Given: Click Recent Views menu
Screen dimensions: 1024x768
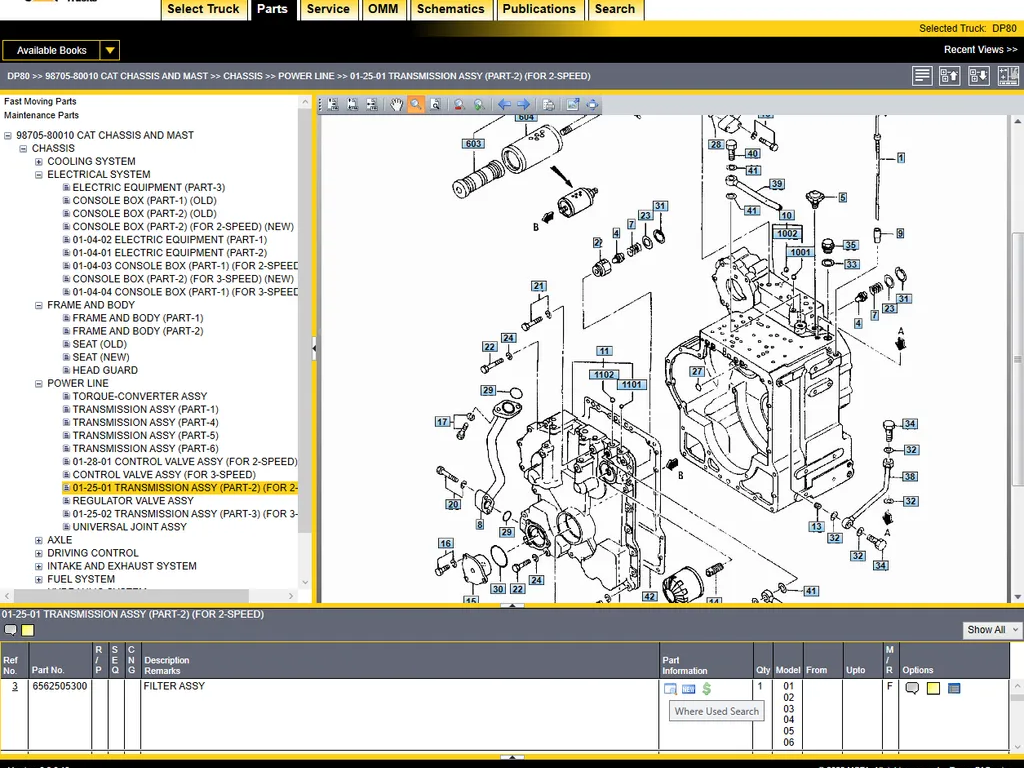Looking at the screenshot, I should click(x=979, y=50).
